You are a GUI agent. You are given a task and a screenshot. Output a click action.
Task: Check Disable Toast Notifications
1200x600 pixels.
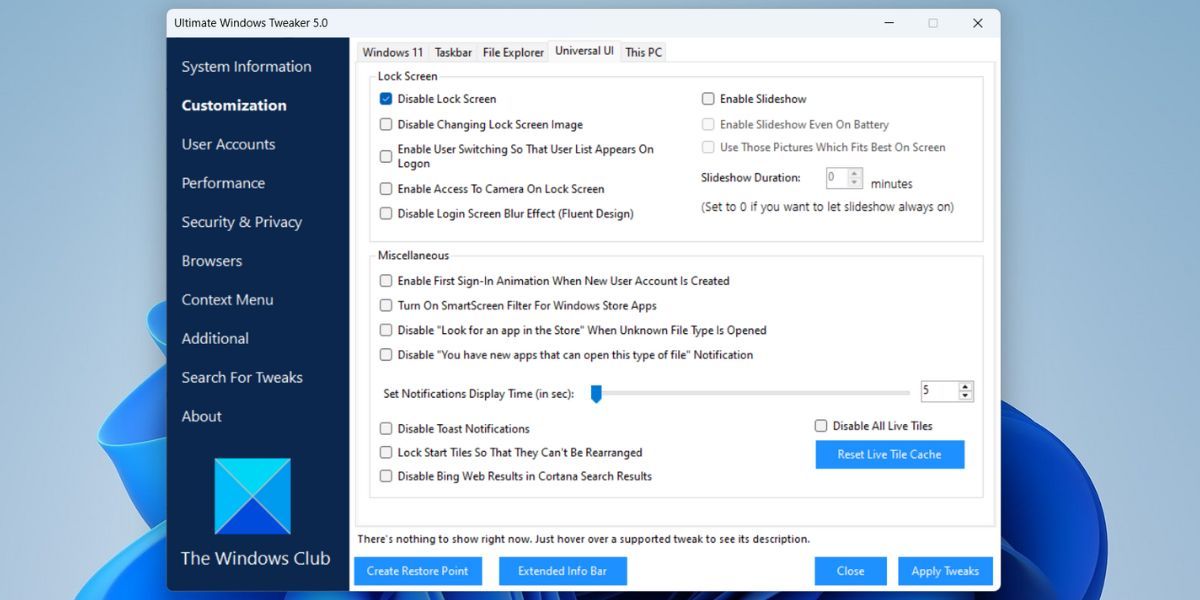point(385,428)
